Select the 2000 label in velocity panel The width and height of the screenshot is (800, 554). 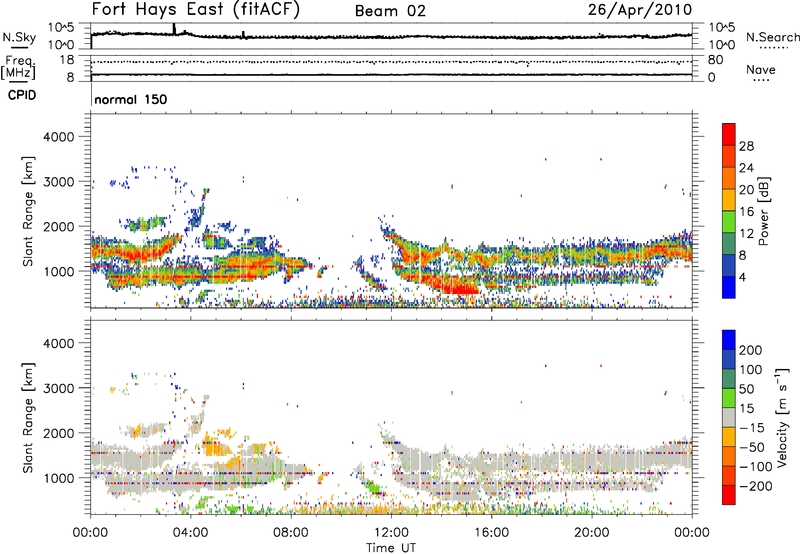click(59, 433)
